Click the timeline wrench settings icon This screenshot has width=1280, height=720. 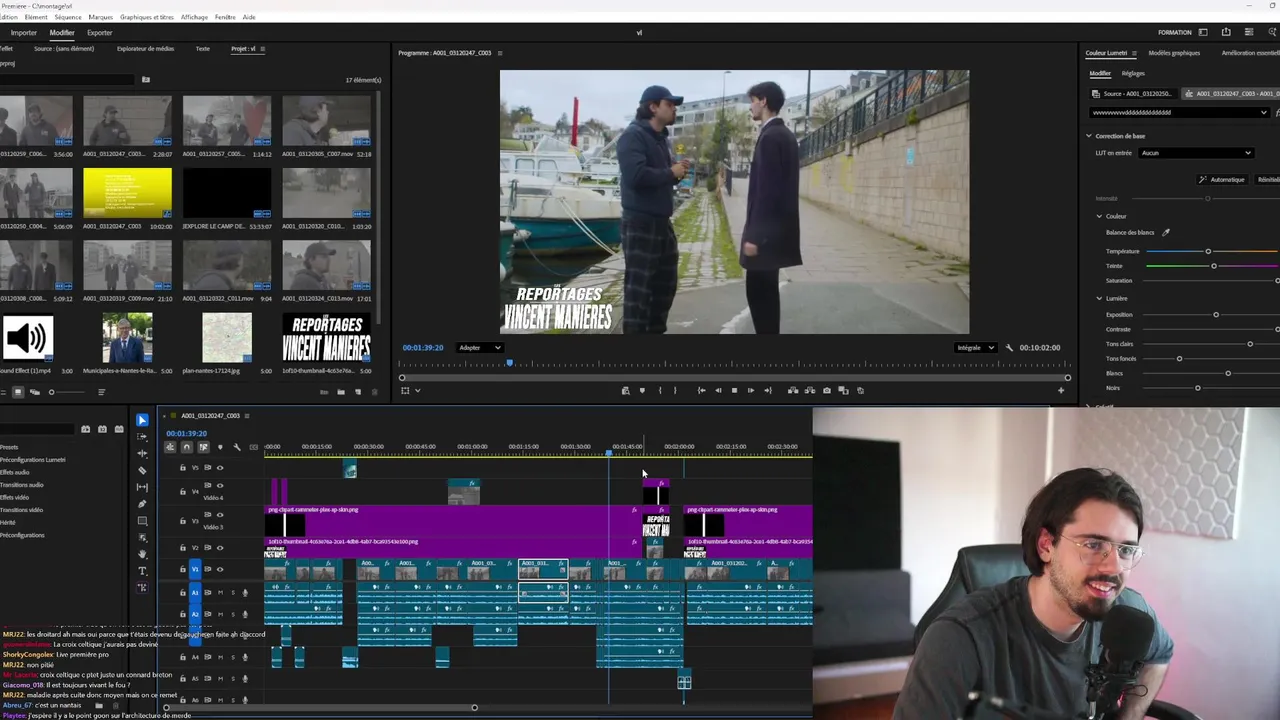pos(237,447)
